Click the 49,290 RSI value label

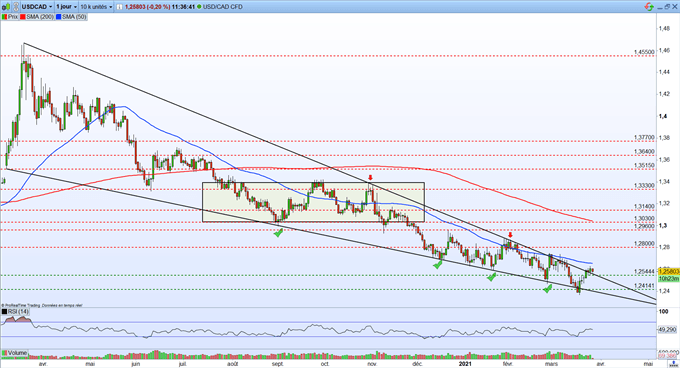[668, 330]
